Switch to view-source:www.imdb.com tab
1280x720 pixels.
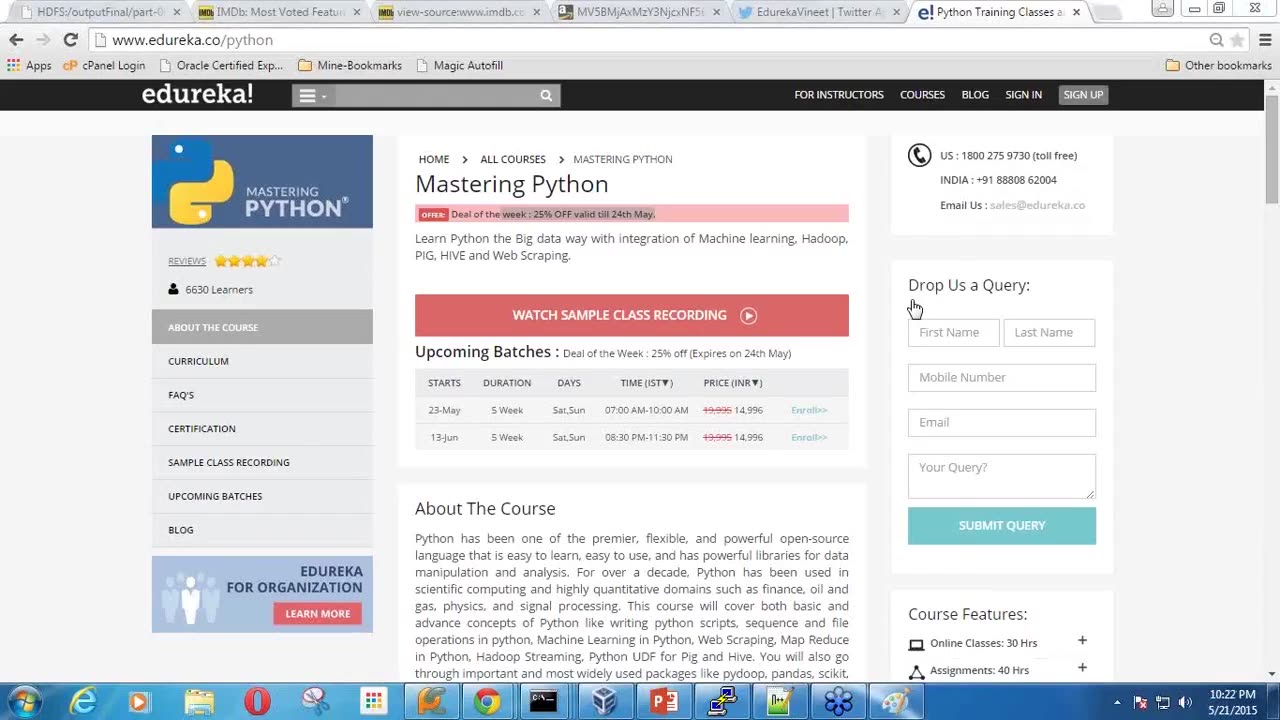460,12
